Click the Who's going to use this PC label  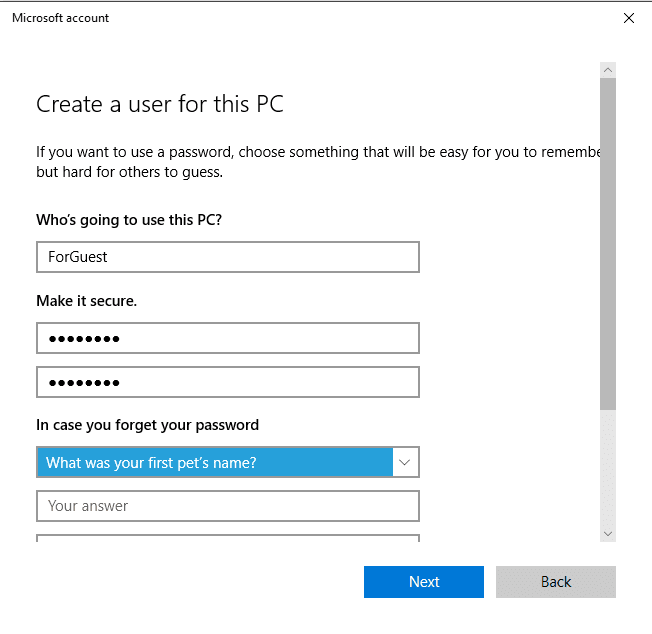129,220
